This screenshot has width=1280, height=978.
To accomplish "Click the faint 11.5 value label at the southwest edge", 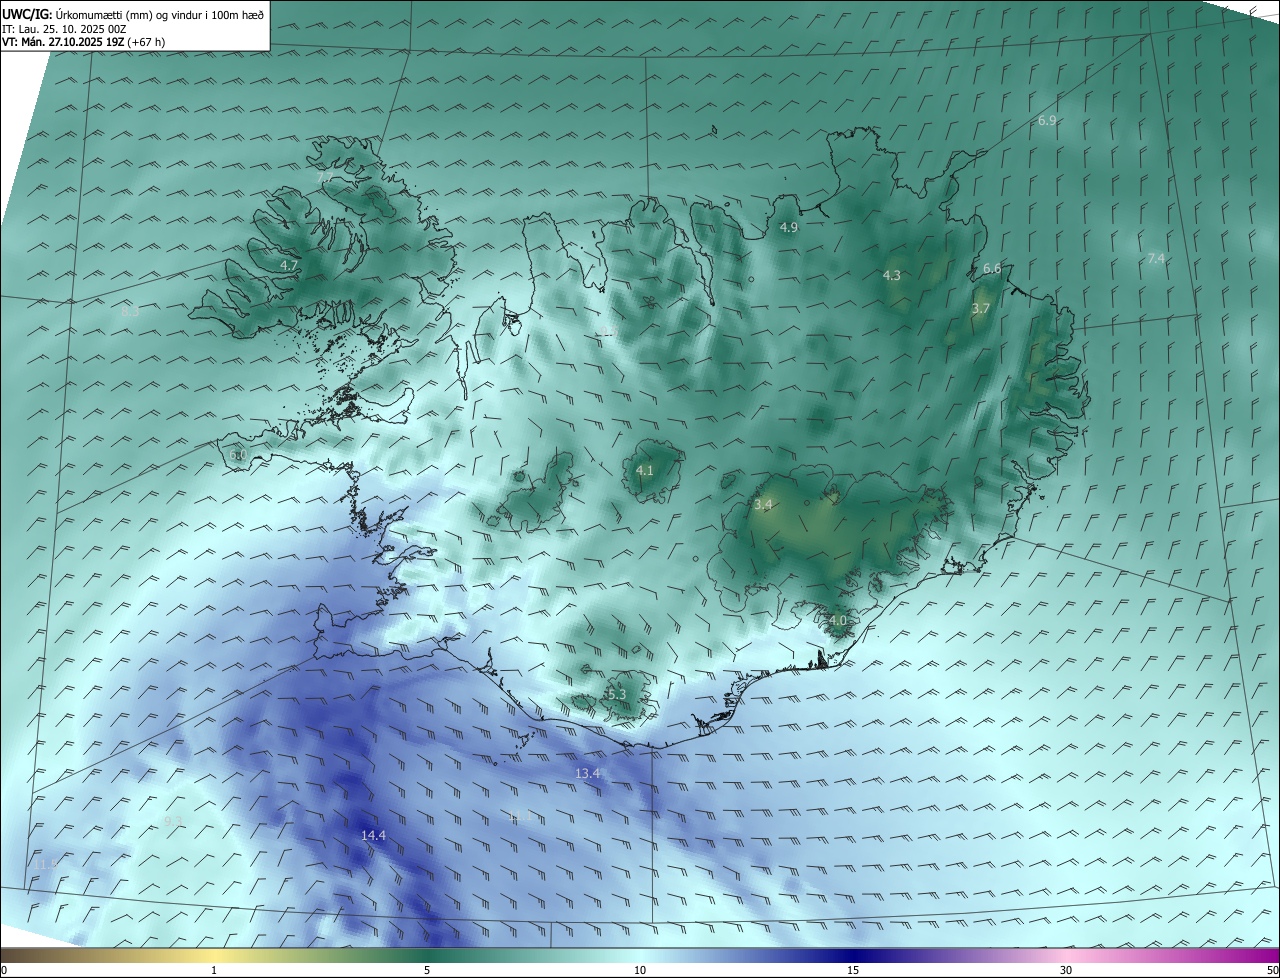I will (46, 863).
